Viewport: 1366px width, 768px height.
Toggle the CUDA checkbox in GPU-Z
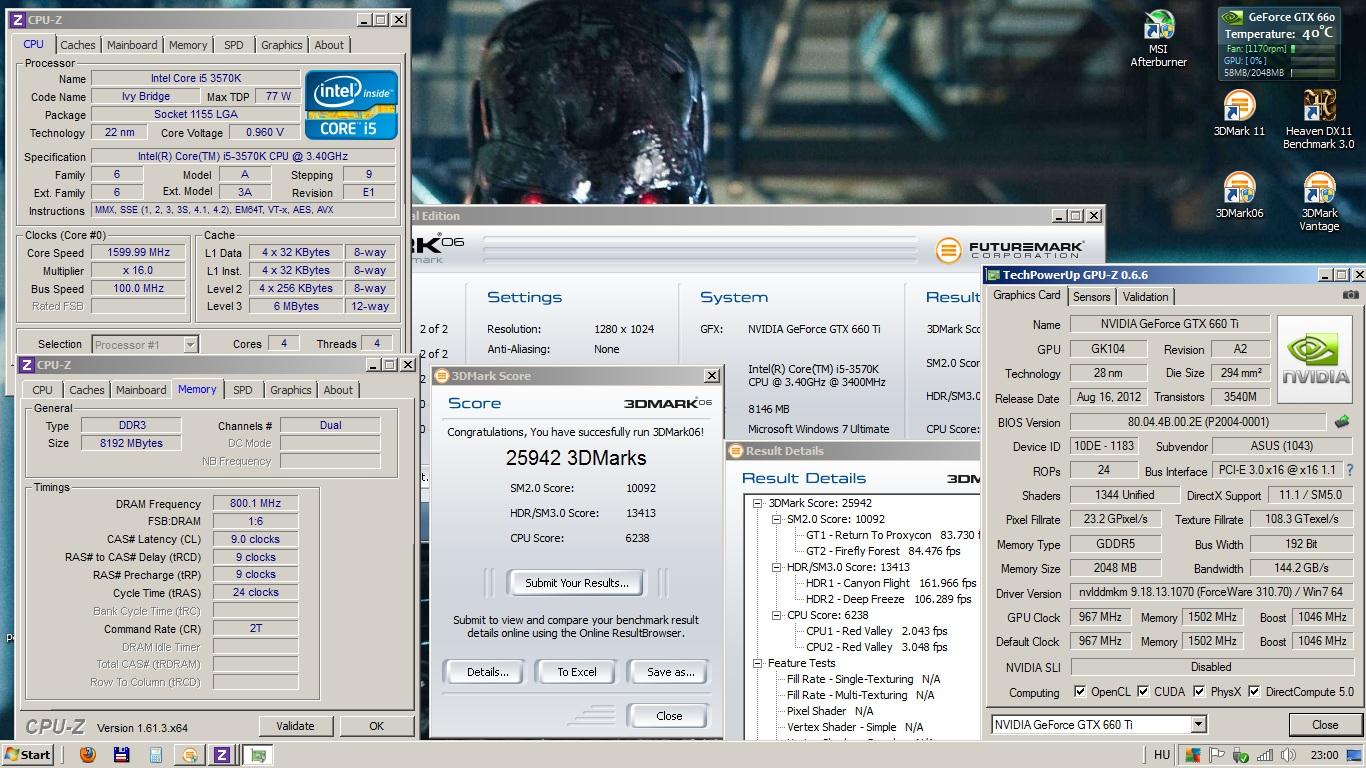pos(1143,692)
